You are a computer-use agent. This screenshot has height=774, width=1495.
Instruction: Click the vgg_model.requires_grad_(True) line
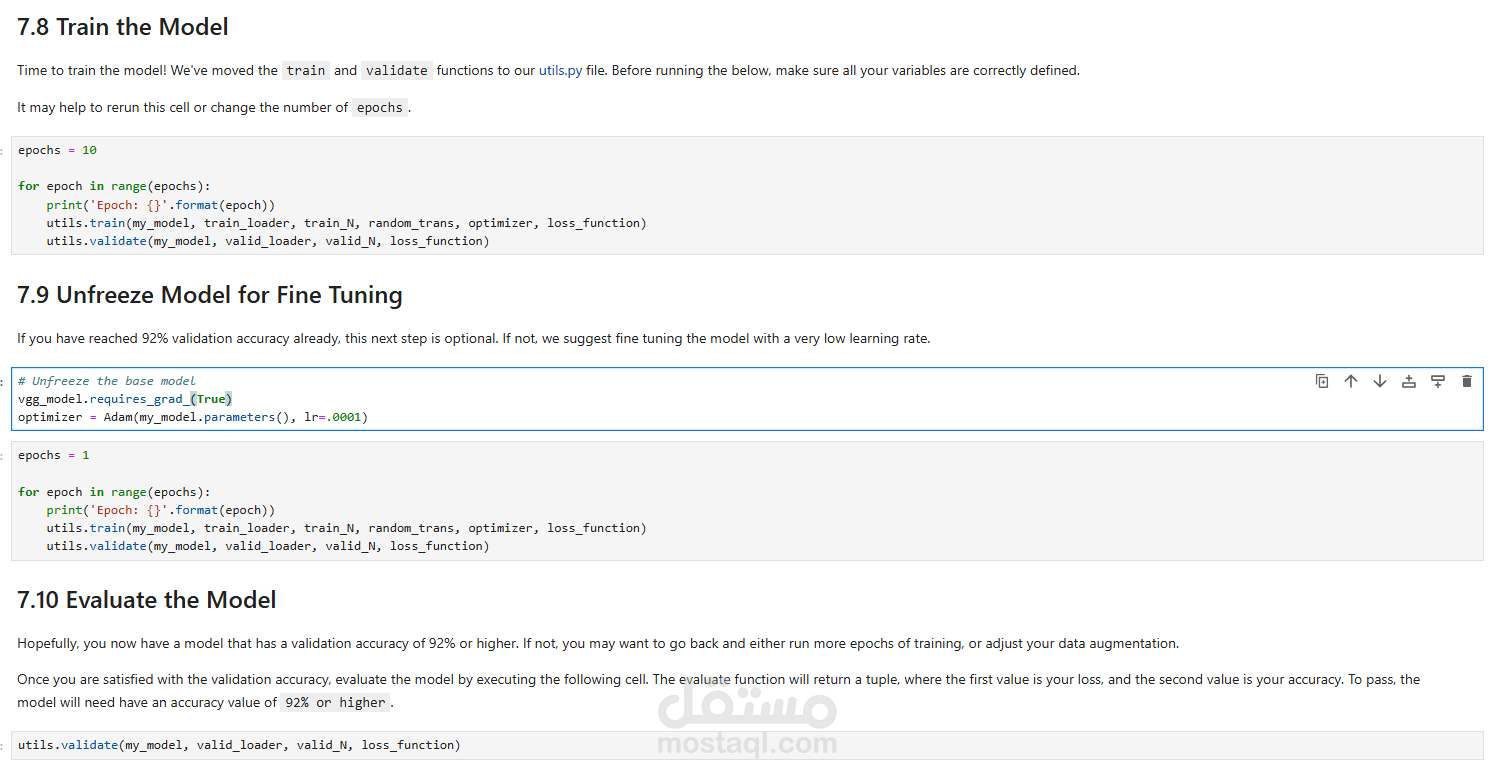[x=125, y=399]
